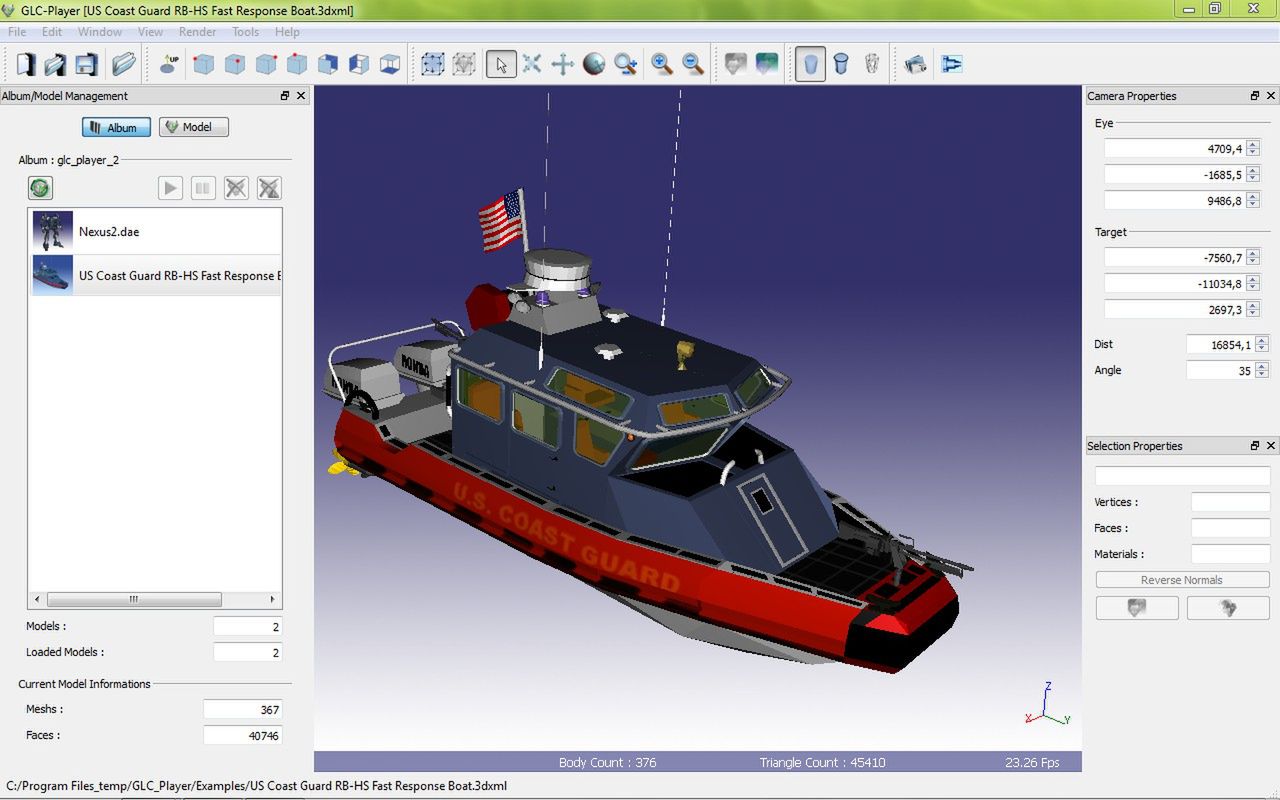This screenshot has height=800, width=1280.
Task: Click the zoom out magnifier icon
Action: pyautogui.click(x=693, y=65)
